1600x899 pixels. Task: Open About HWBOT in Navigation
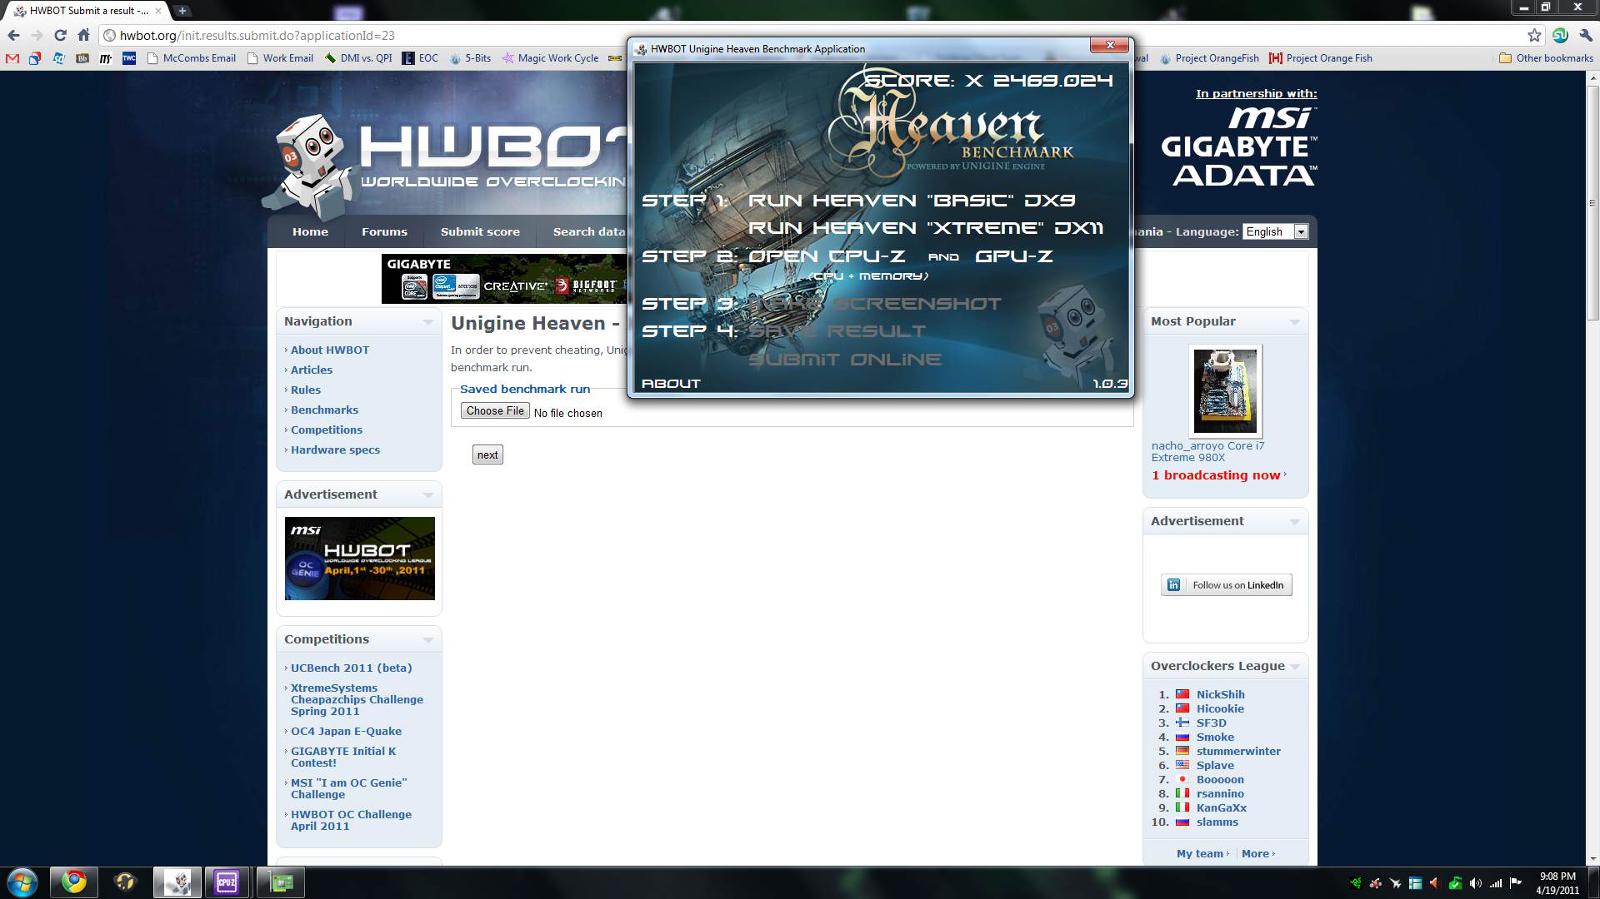tap(330, 350)
